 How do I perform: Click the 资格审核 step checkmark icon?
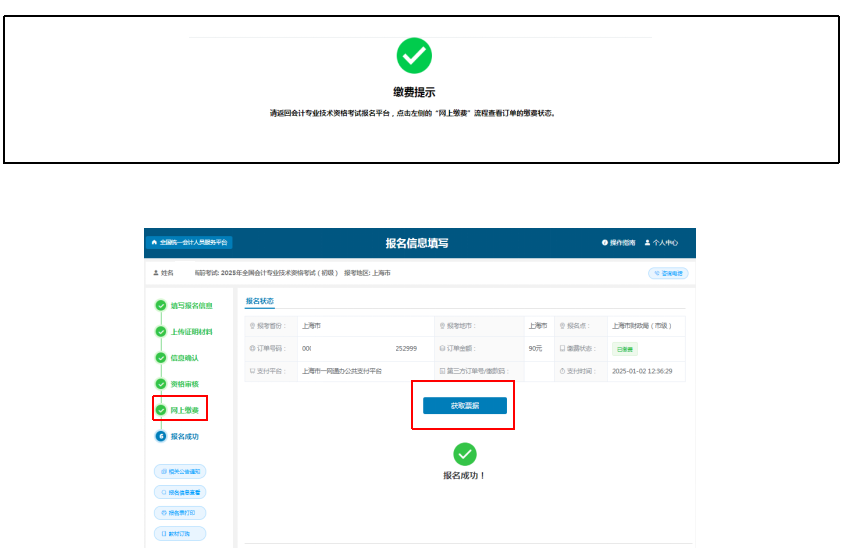tap(160, 384)
